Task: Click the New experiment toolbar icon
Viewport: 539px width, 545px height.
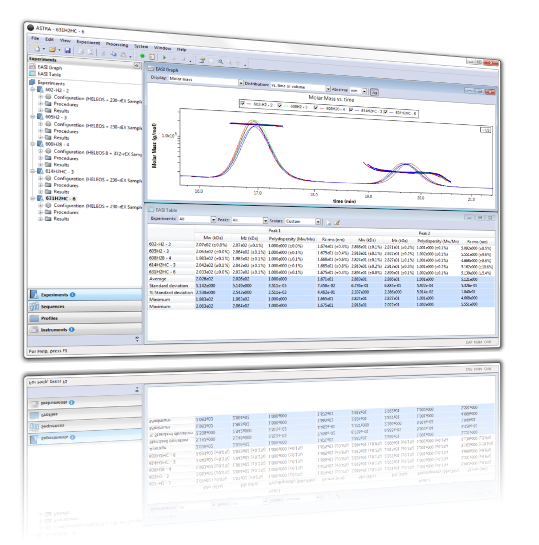Action: click(x=37, y=49)
